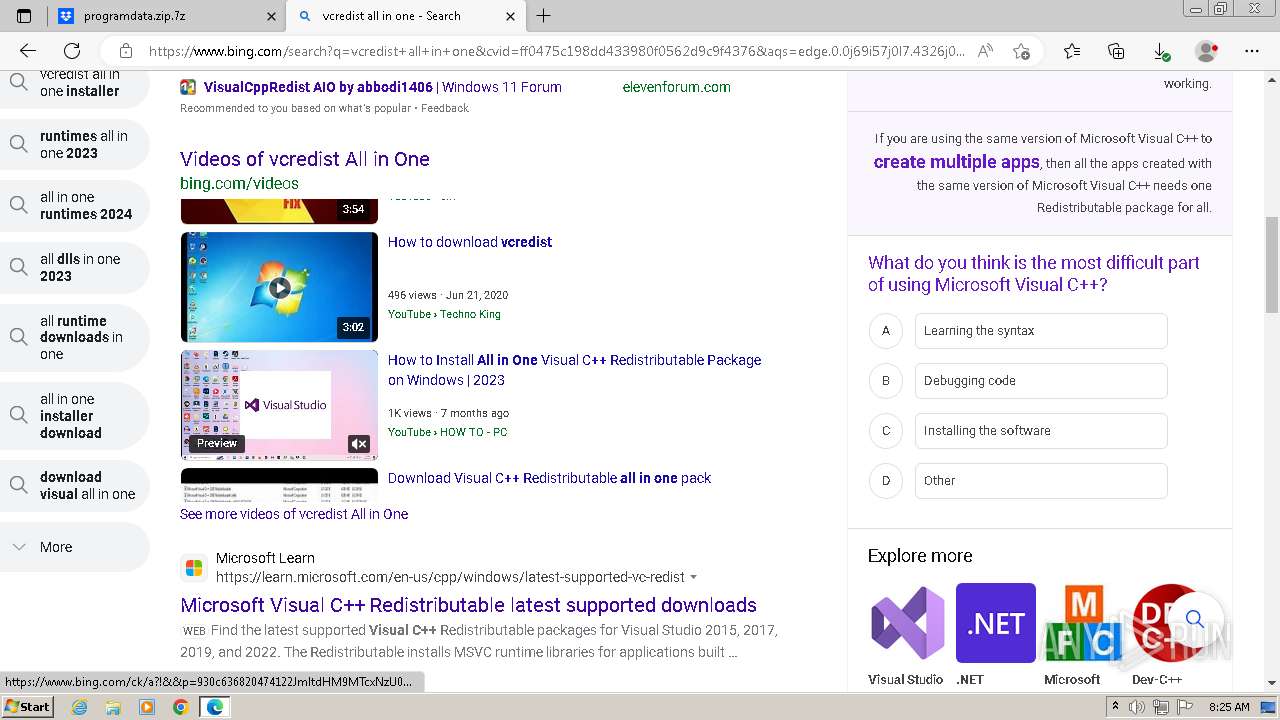
Task: Click the Start button
Action: point(28,707)
